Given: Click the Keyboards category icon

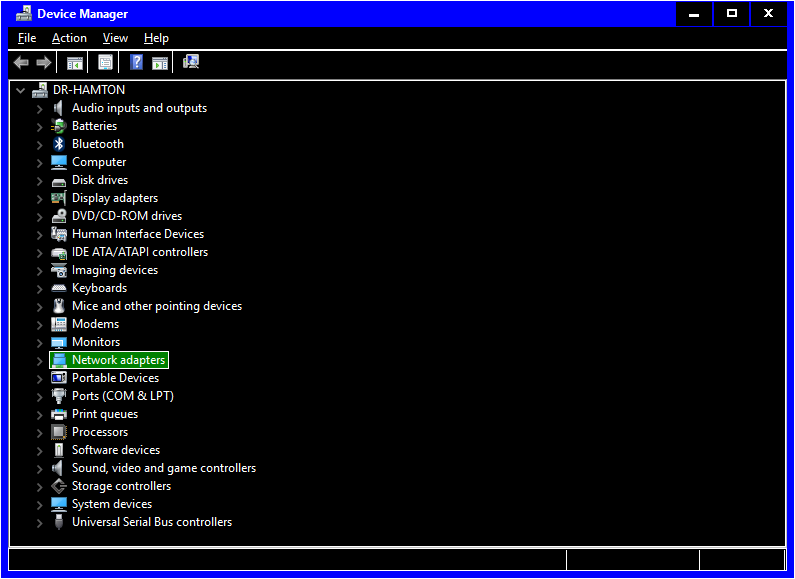Looking at the screenshot, I should point(59,288).
